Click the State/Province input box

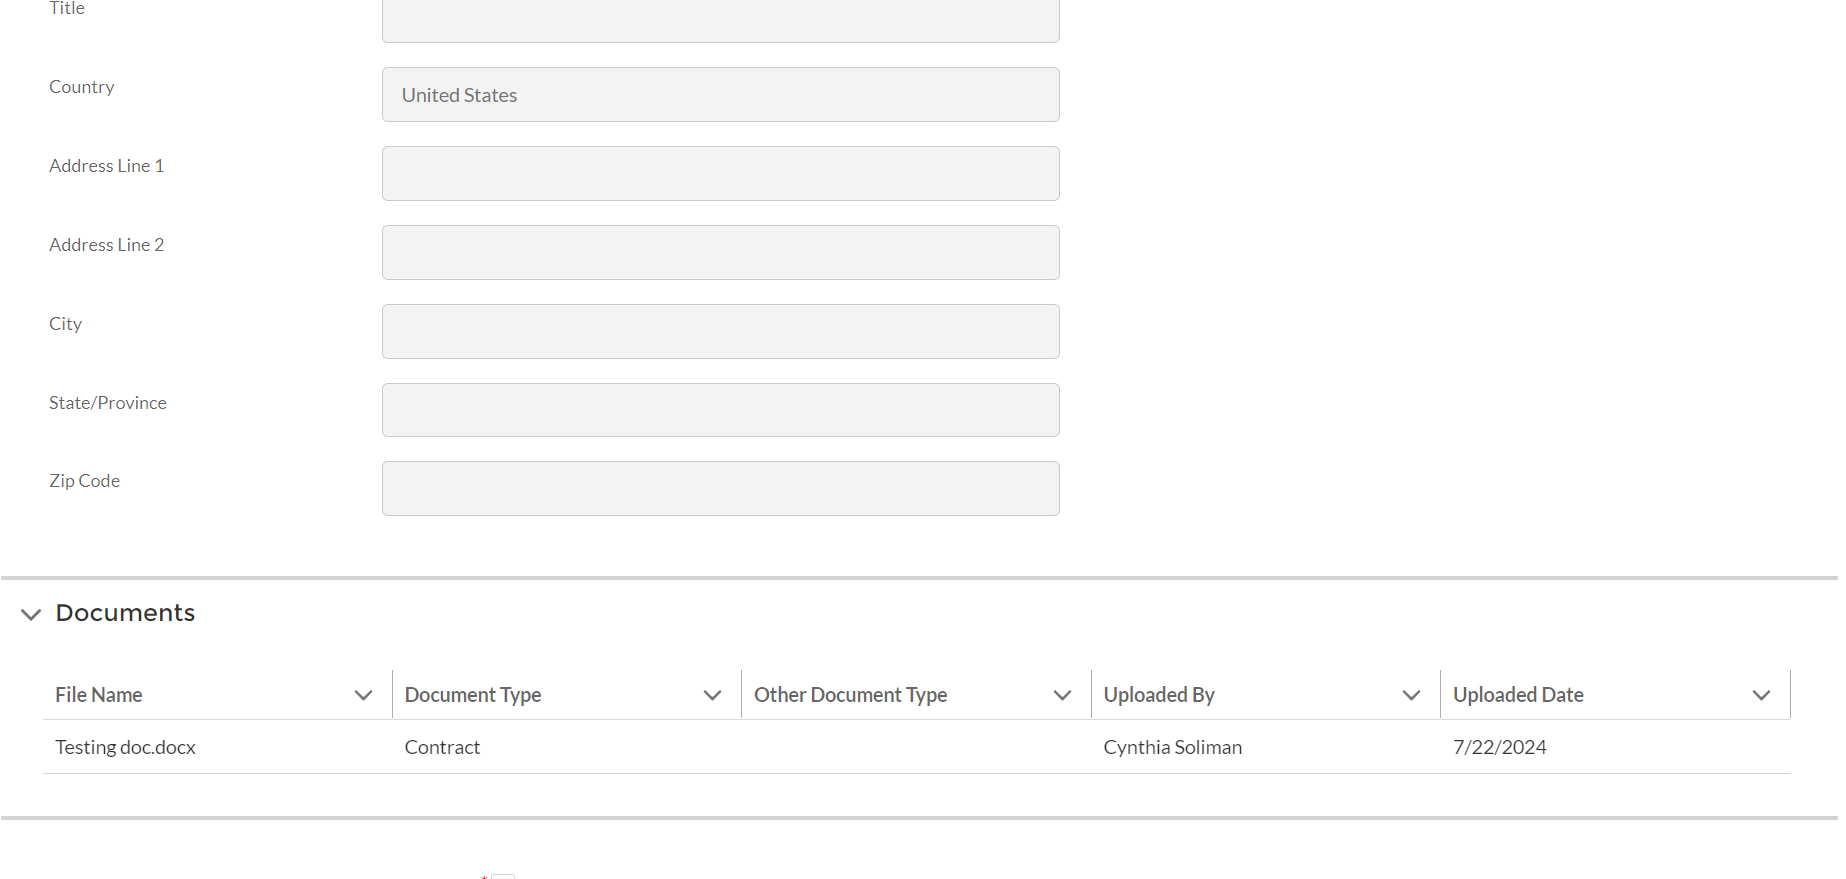(720, 410)
